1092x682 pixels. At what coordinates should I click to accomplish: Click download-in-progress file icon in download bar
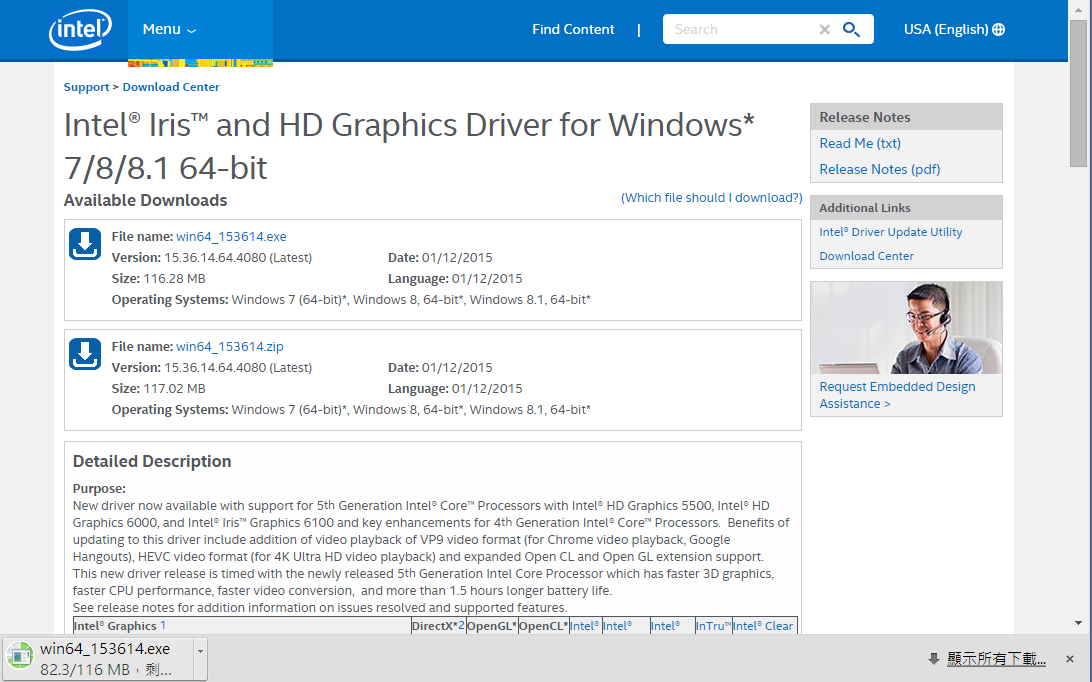tap(20, 657)
